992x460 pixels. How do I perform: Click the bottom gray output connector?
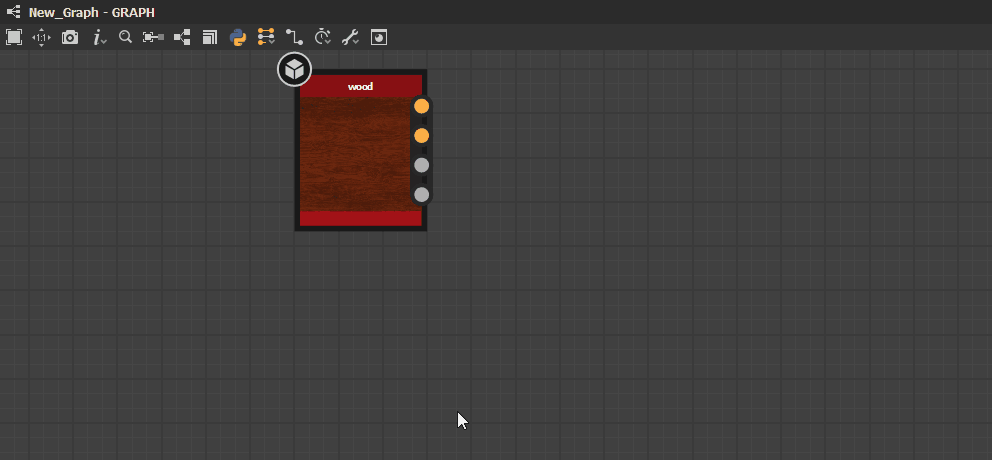point(421,195)
